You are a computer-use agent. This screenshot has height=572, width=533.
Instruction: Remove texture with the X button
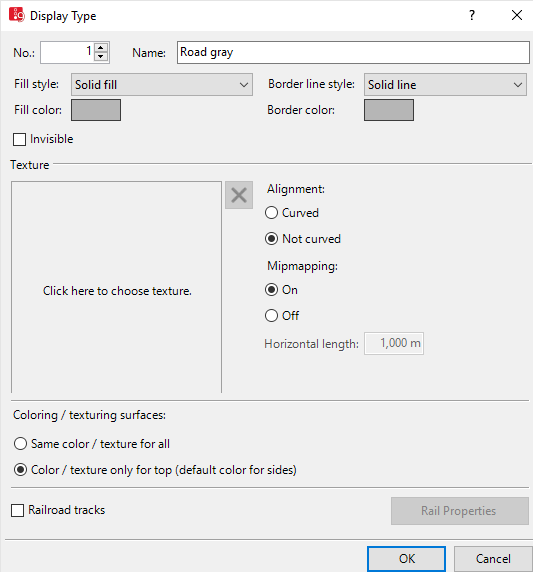pos(239,195)
